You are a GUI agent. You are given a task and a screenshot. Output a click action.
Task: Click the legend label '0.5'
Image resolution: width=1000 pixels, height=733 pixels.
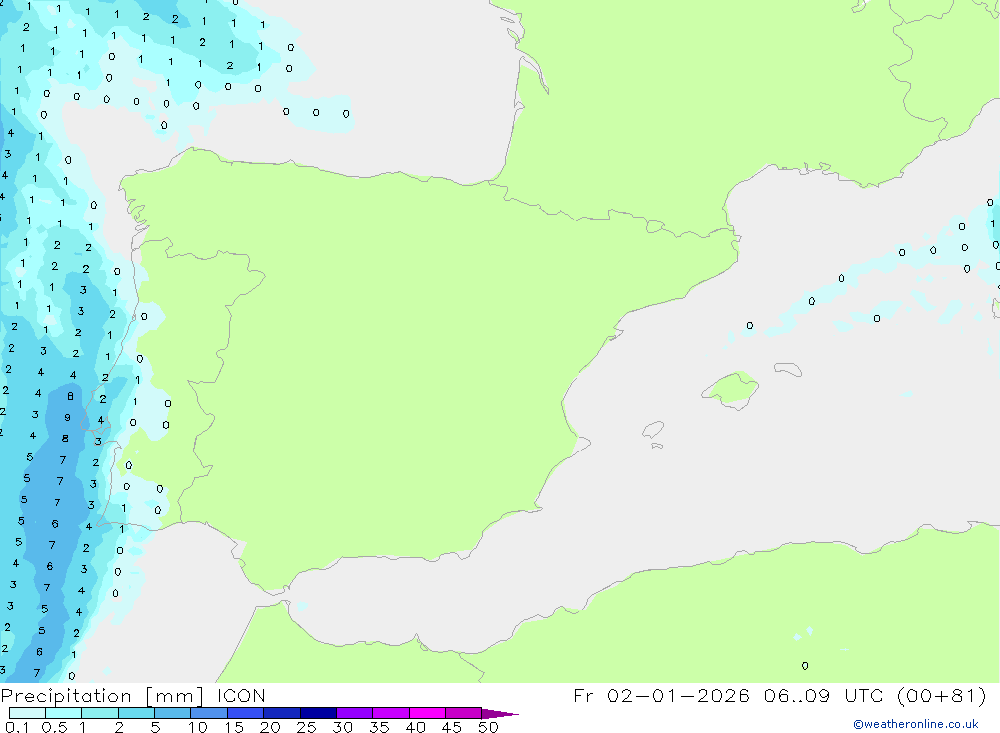54,727
